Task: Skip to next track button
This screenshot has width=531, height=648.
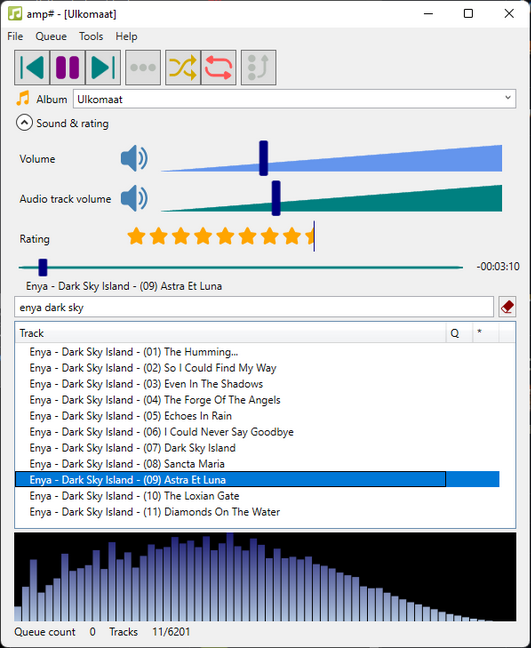Action: pyautogui.click(x=103, y=67)
